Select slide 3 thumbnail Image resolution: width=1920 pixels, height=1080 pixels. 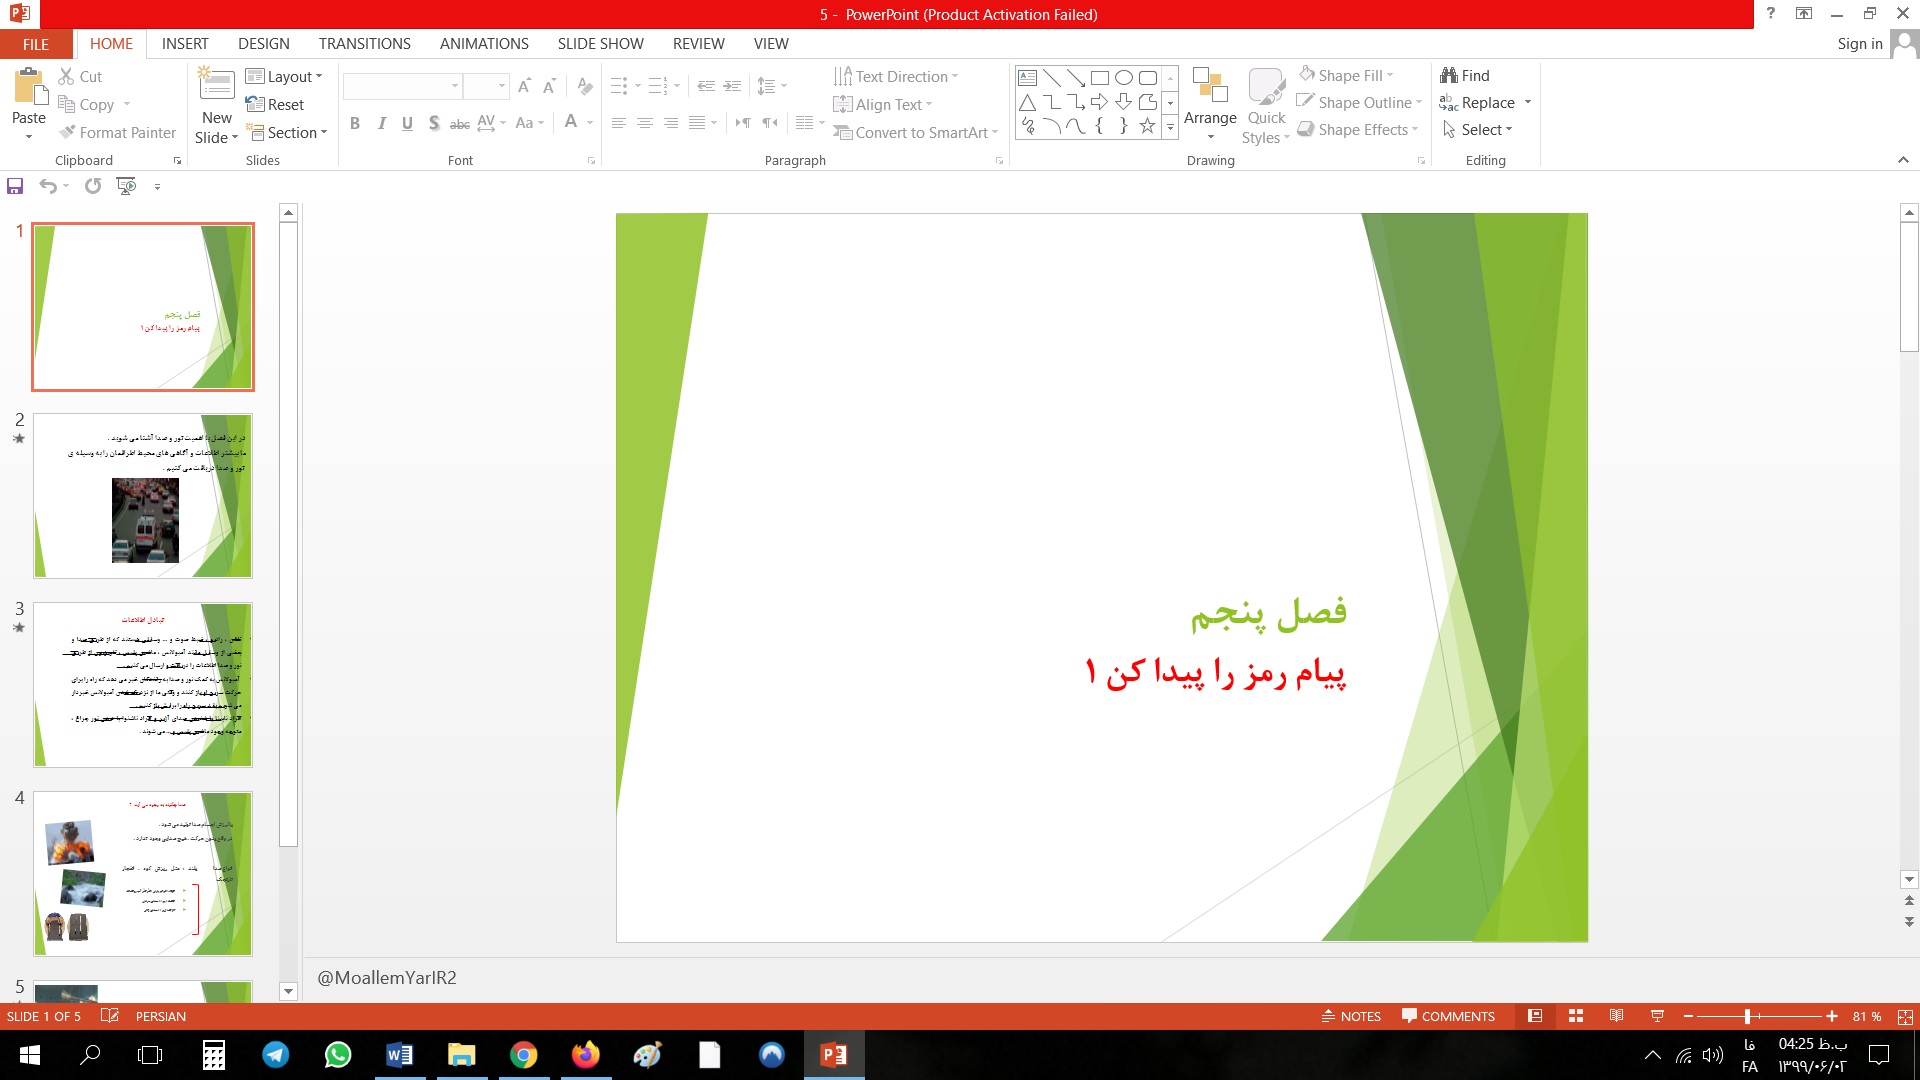pos(143,685)
